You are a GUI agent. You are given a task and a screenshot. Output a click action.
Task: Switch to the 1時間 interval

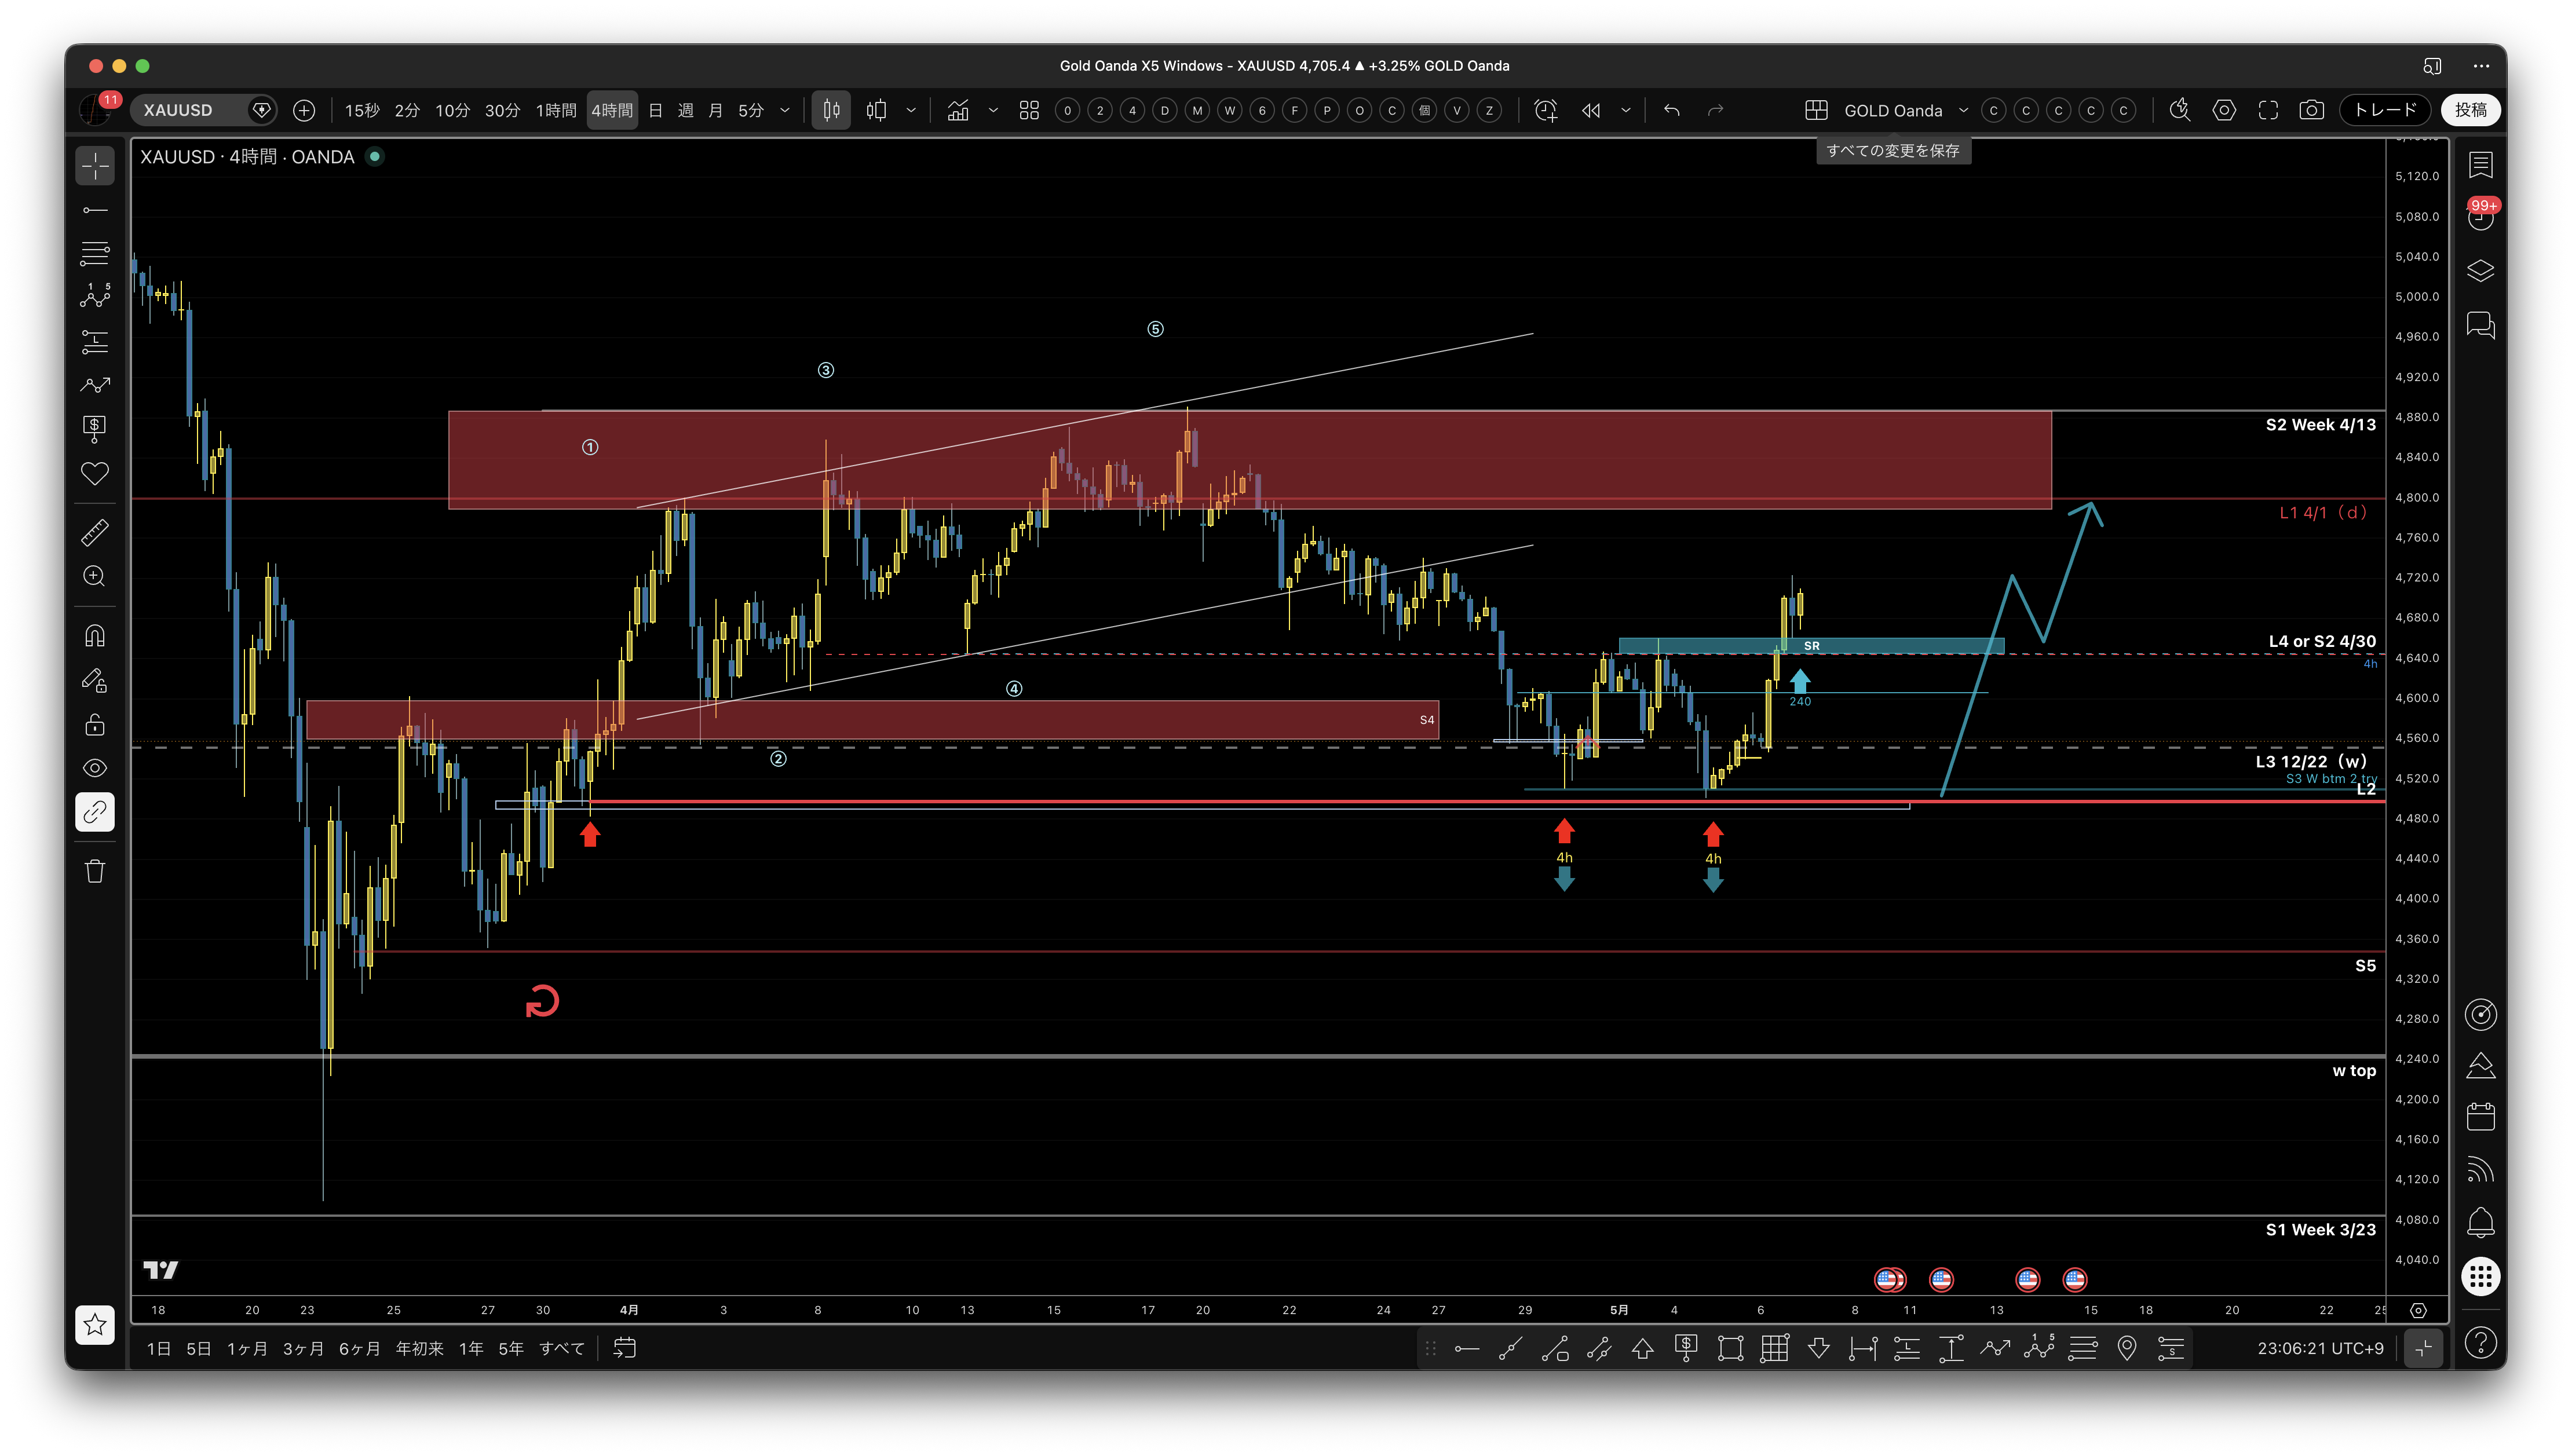[x=556, y=110]
